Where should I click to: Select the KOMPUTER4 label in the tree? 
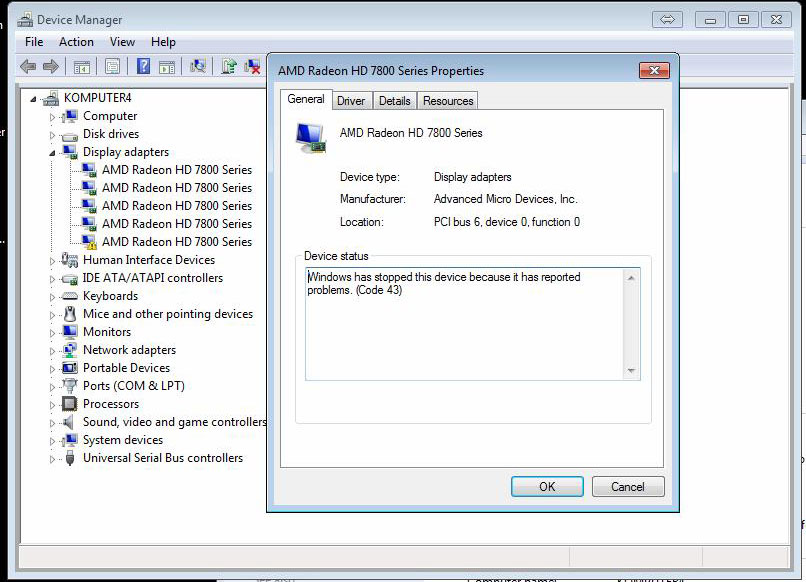98,98
